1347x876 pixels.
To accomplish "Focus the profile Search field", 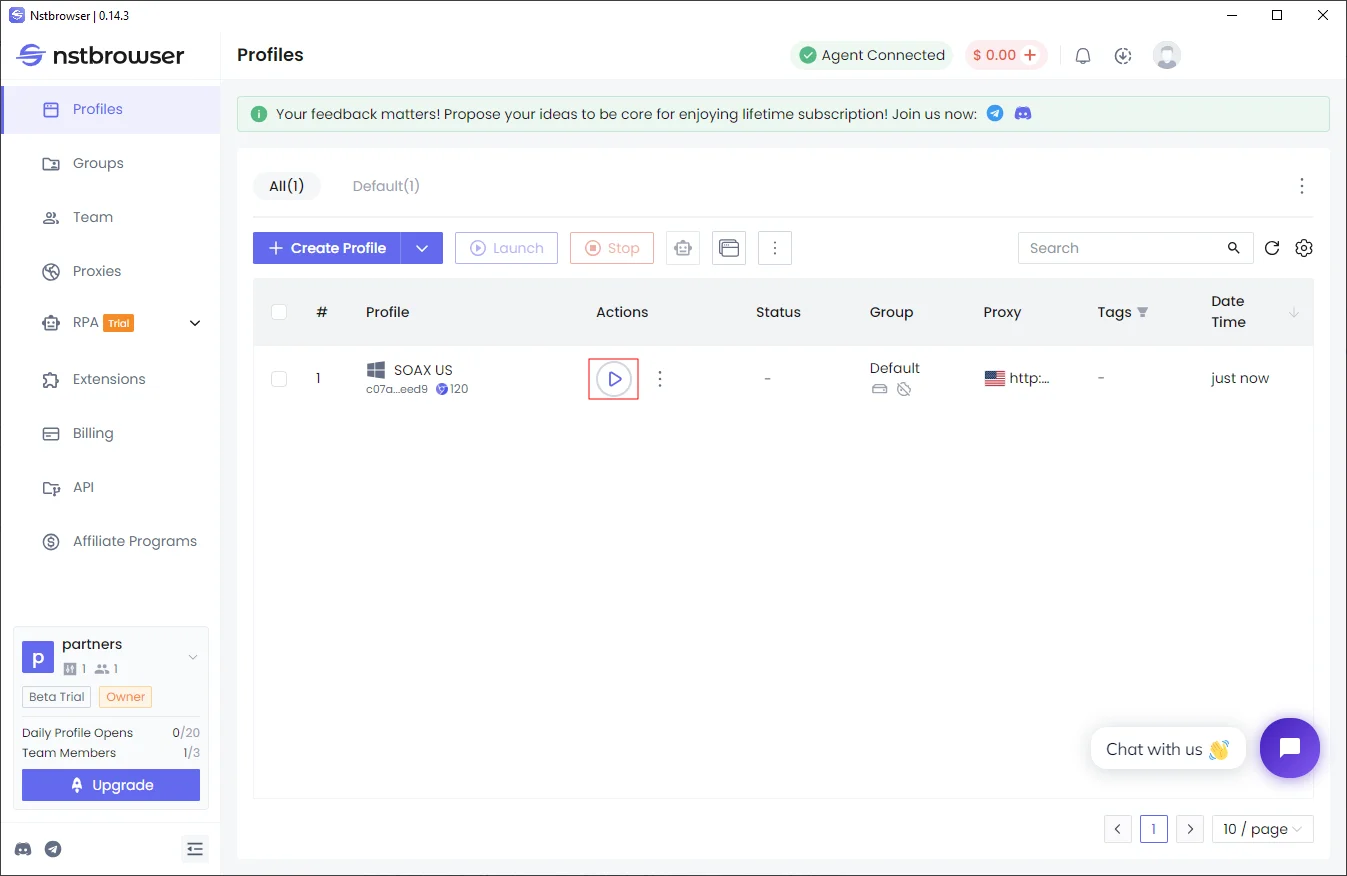I will (1122, 248).
